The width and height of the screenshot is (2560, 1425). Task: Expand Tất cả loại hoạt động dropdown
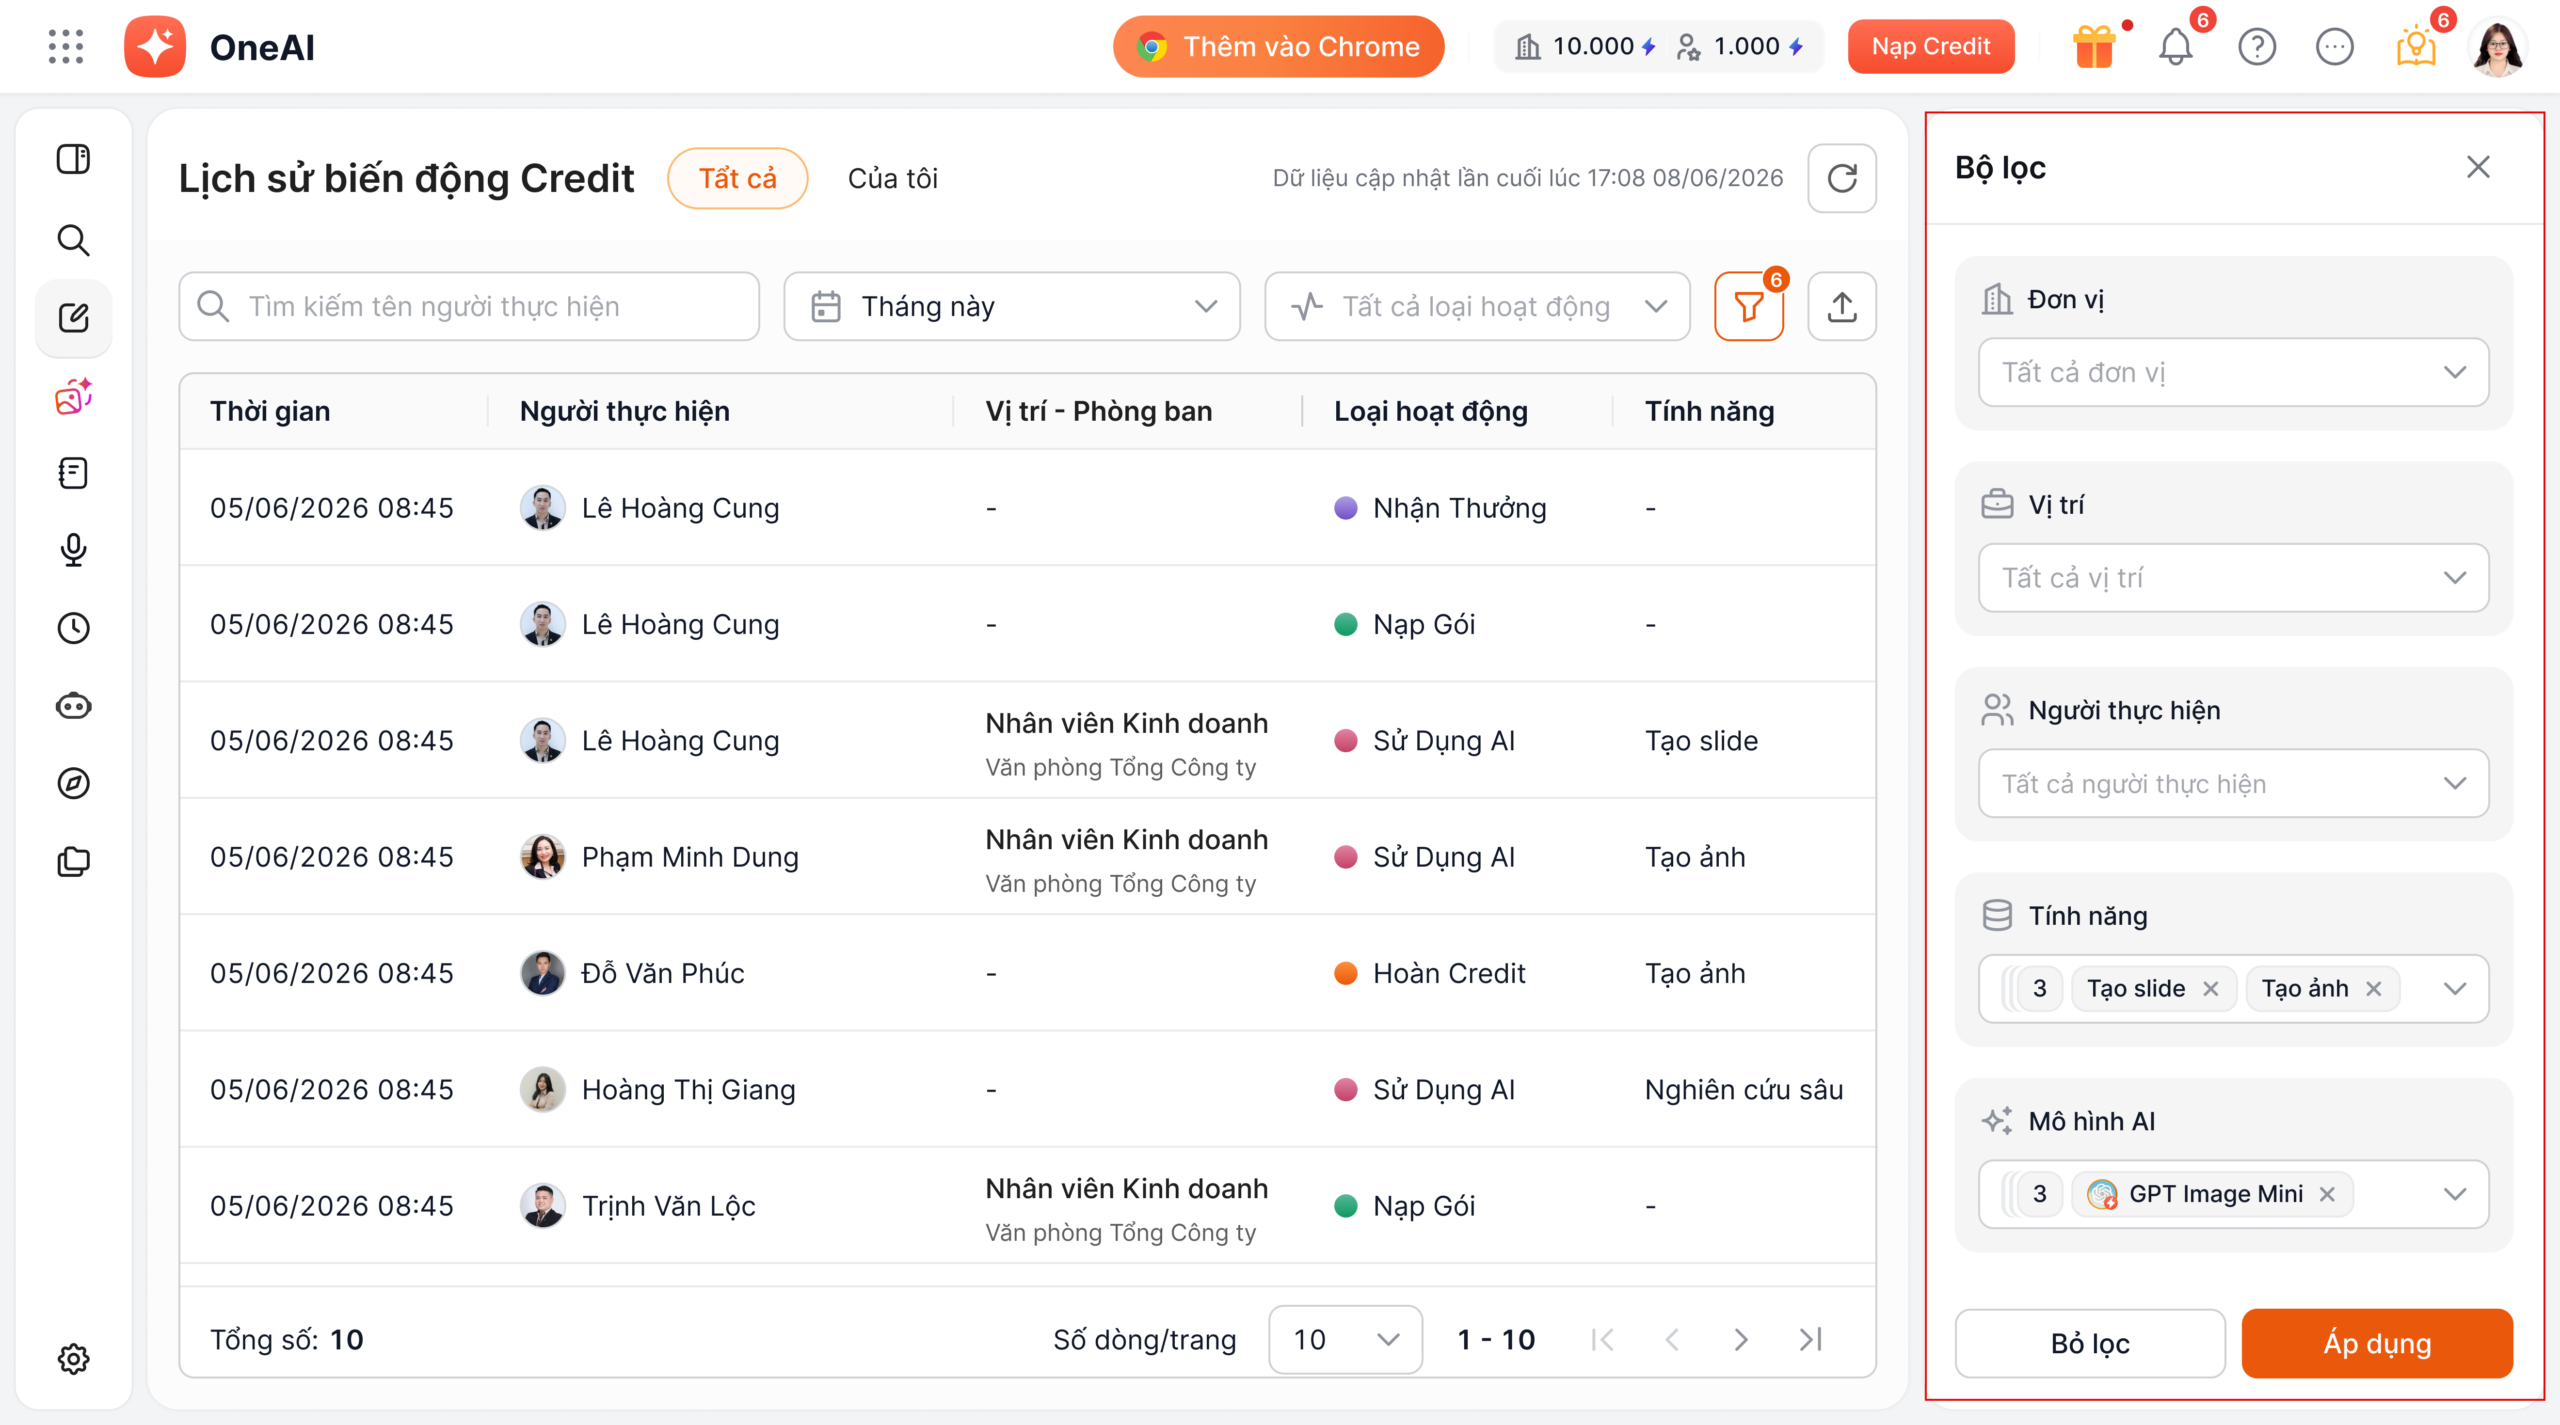pos(1477,306)
